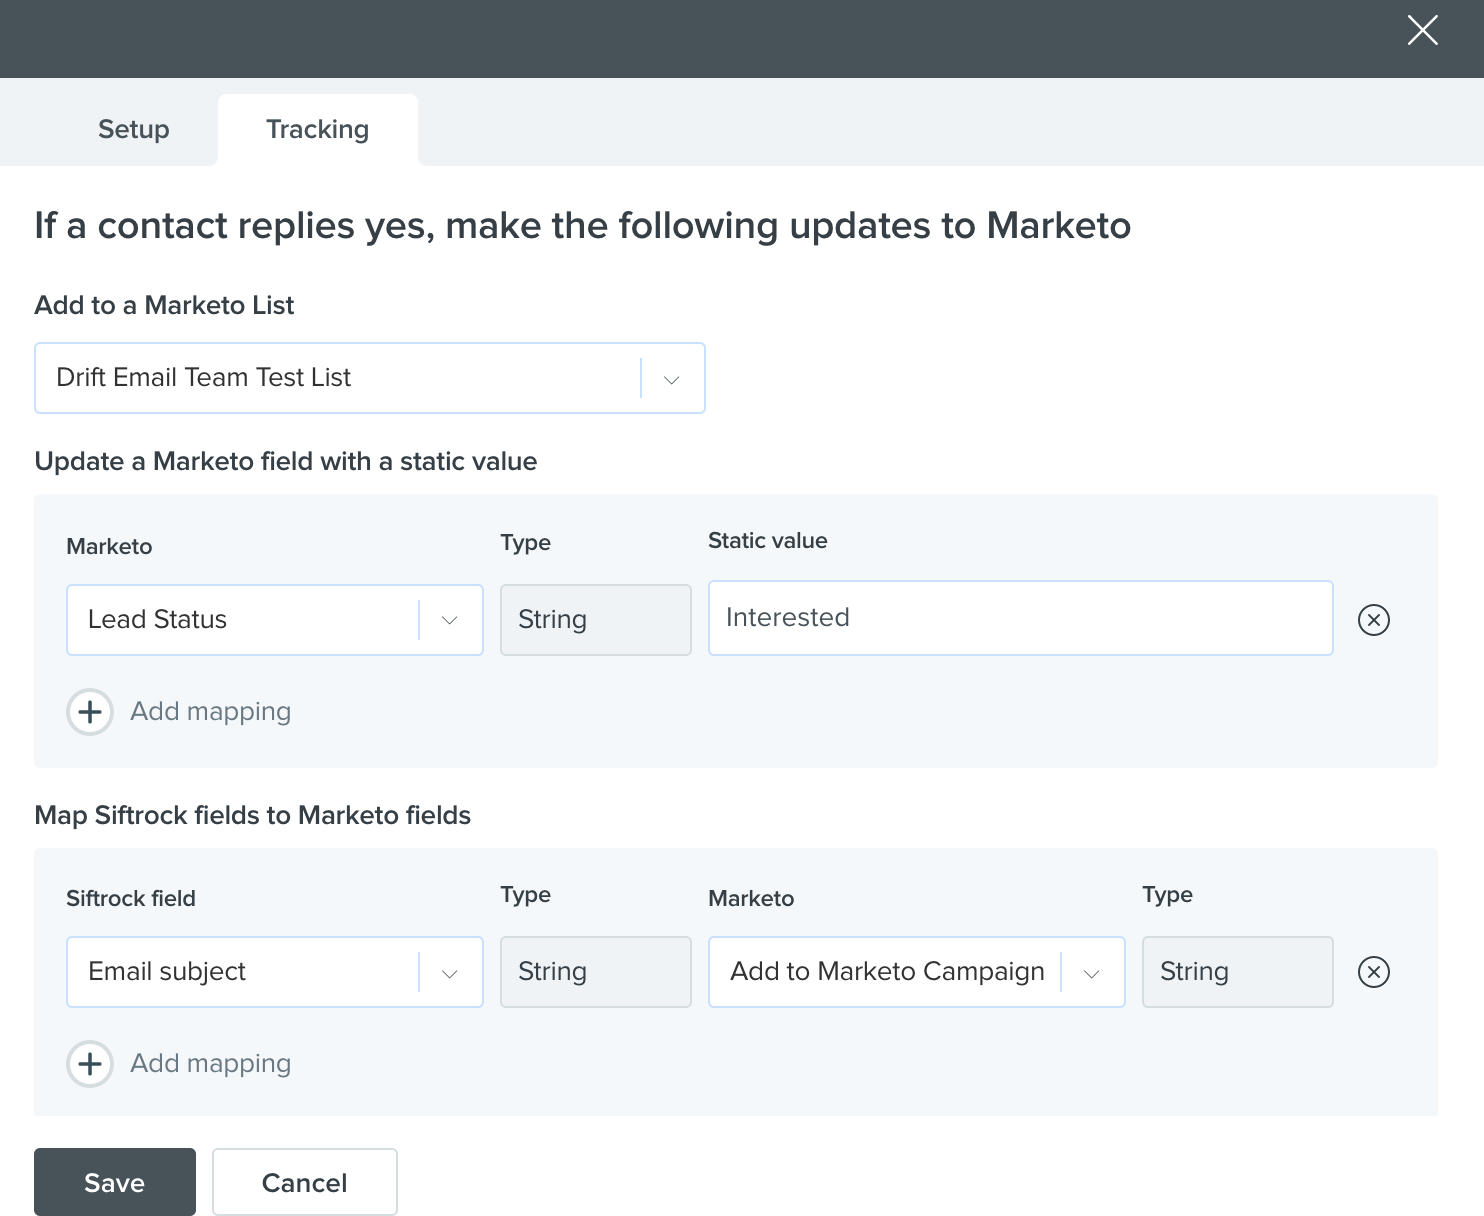Screen dimensions: 1484x1216
Task: Click the 'Siftrock field' column label
Action: tap(131, 898)
